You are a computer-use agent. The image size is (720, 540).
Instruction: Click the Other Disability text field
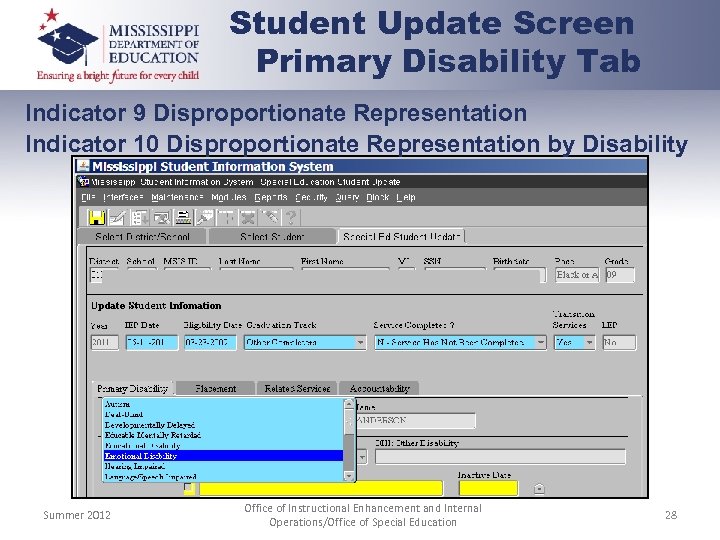500,457
